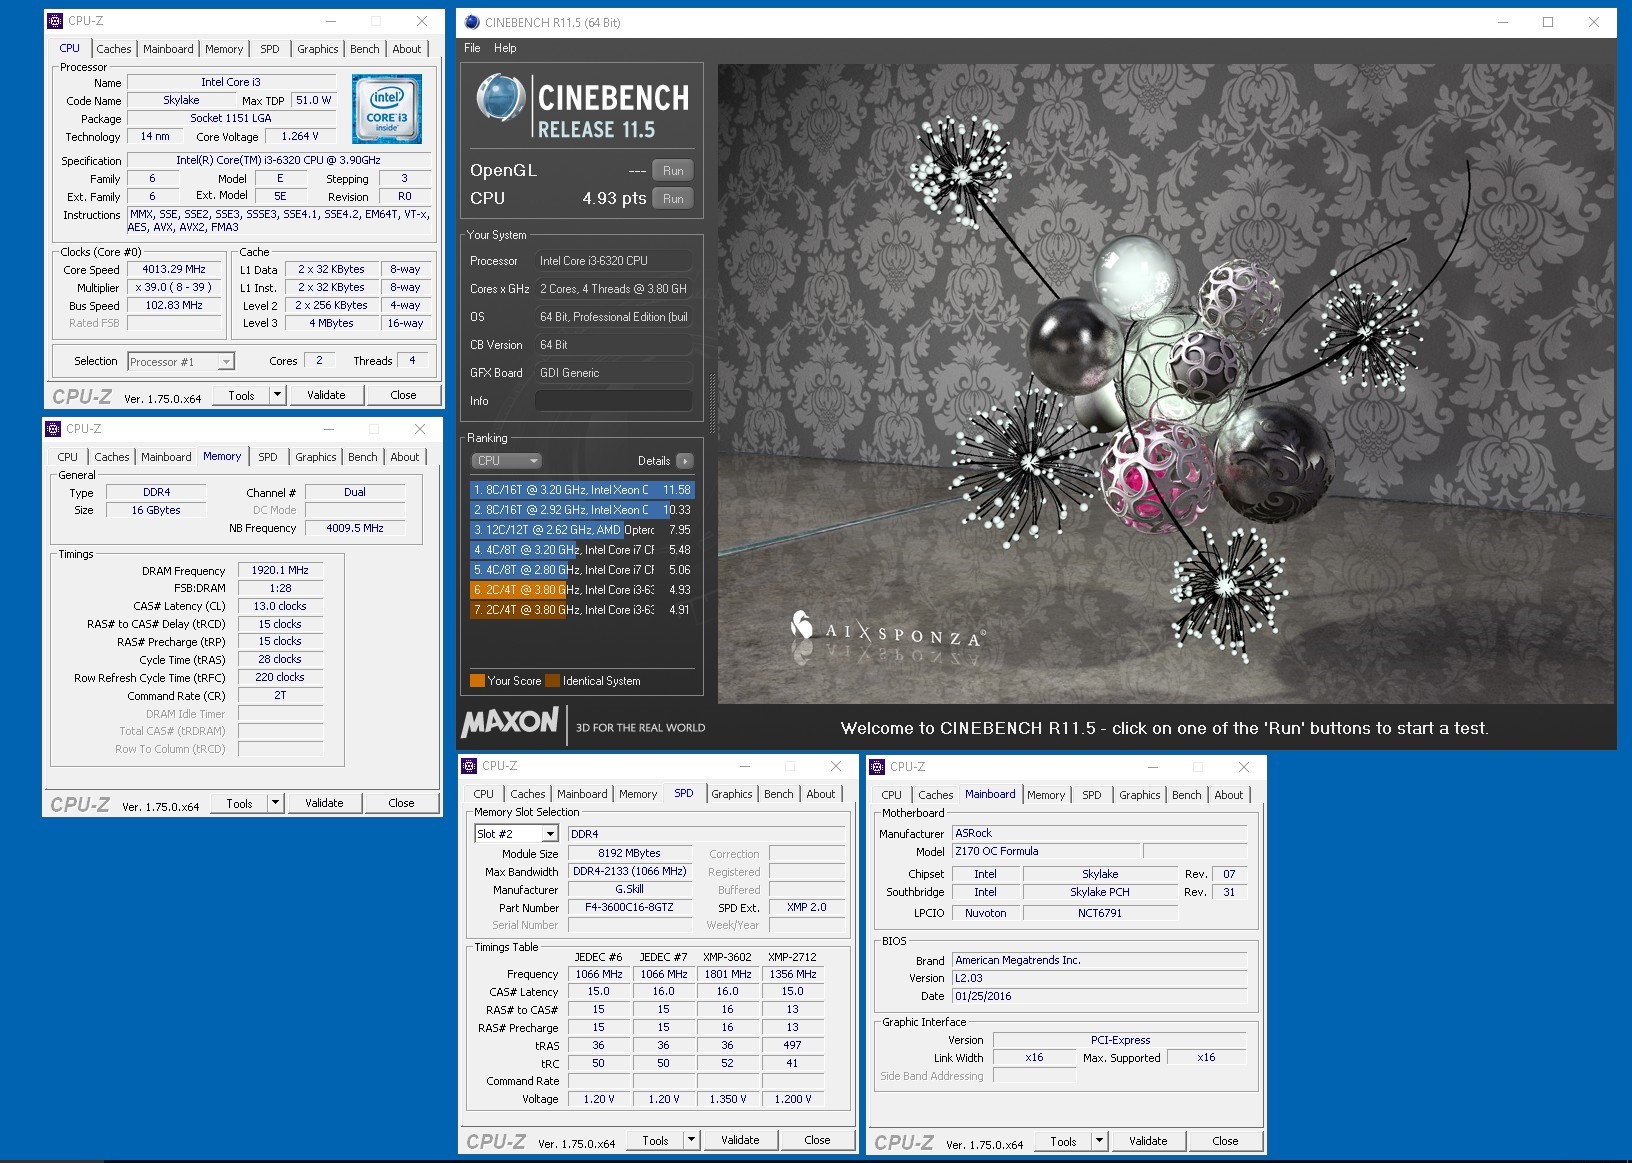Open the Cinebench Help menu
Screen dimensions: 1632x1163
505,48
